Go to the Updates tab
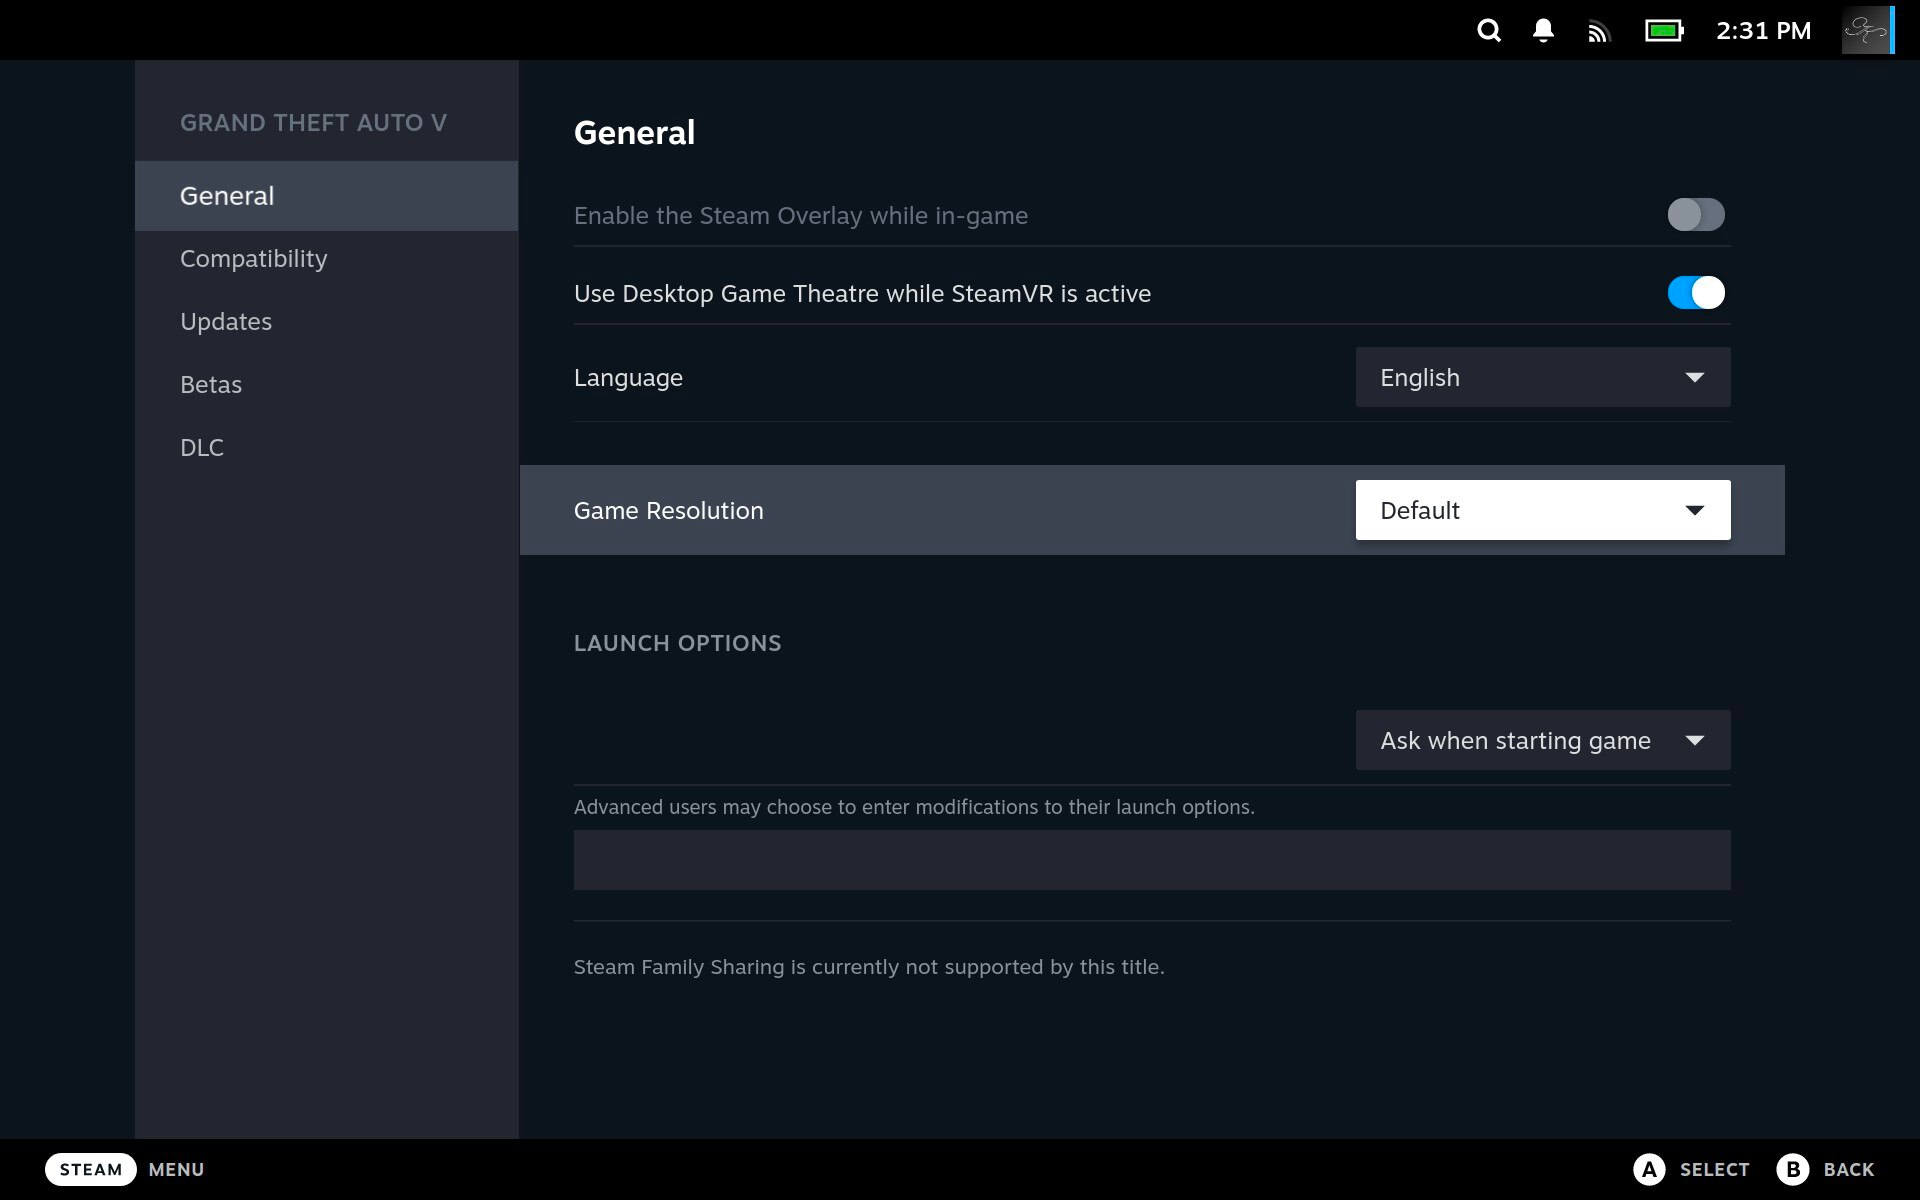Screen dimensions: 1920x1200 pyautogui.click(x=326, y=322)
